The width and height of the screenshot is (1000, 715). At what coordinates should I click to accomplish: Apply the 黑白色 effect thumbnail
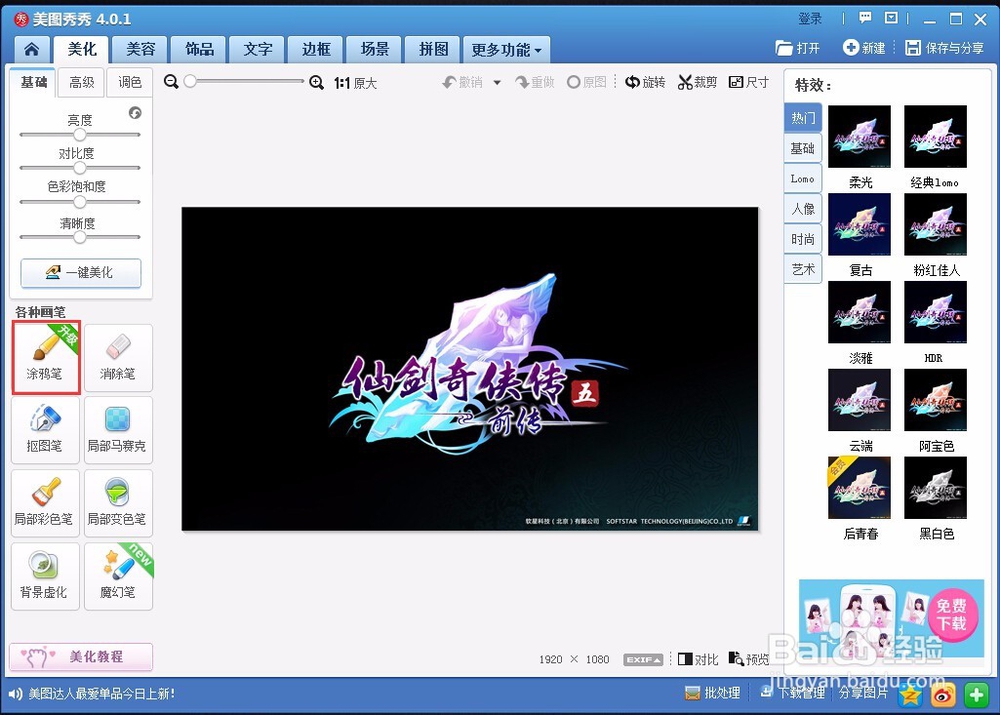(935, 487)
